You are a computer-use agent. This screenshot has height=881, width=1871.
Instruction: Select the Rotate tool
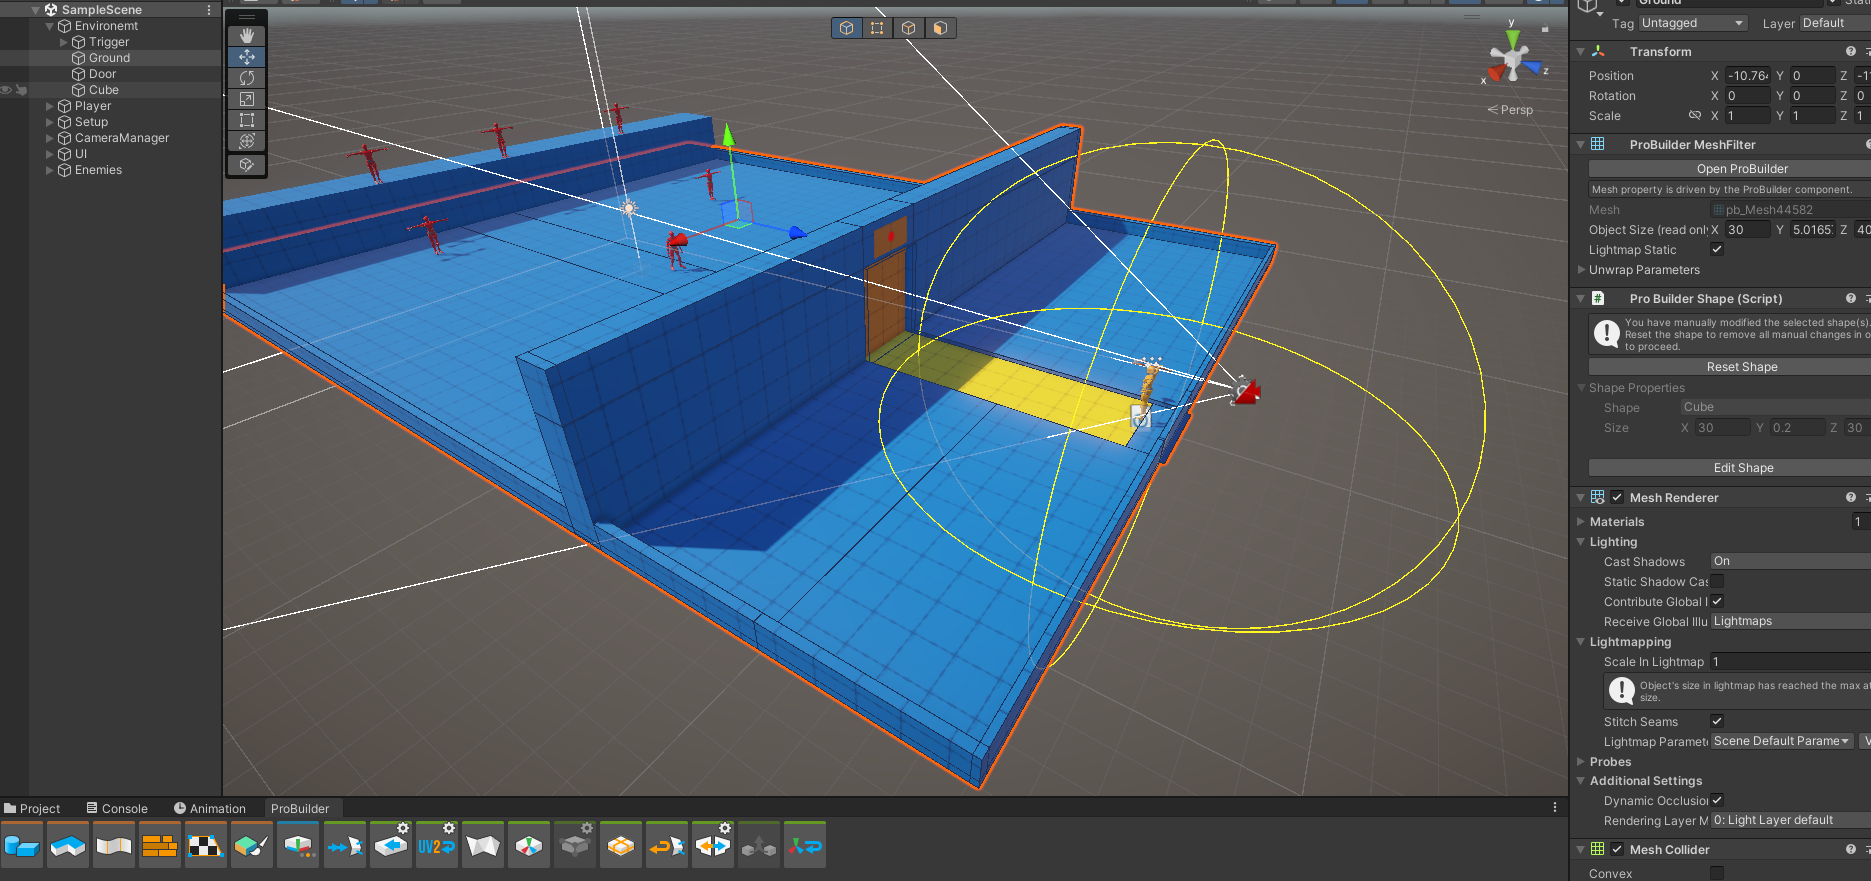pyautogui.click(x=247, y=78)
